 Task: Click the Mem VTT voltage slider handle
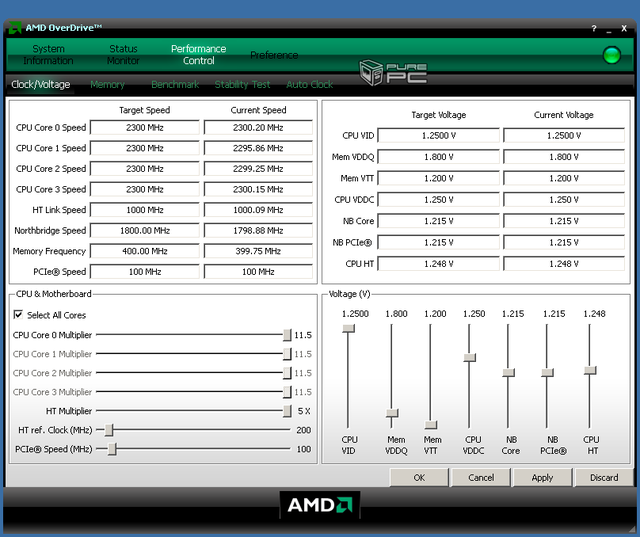(x=431, y=425)
